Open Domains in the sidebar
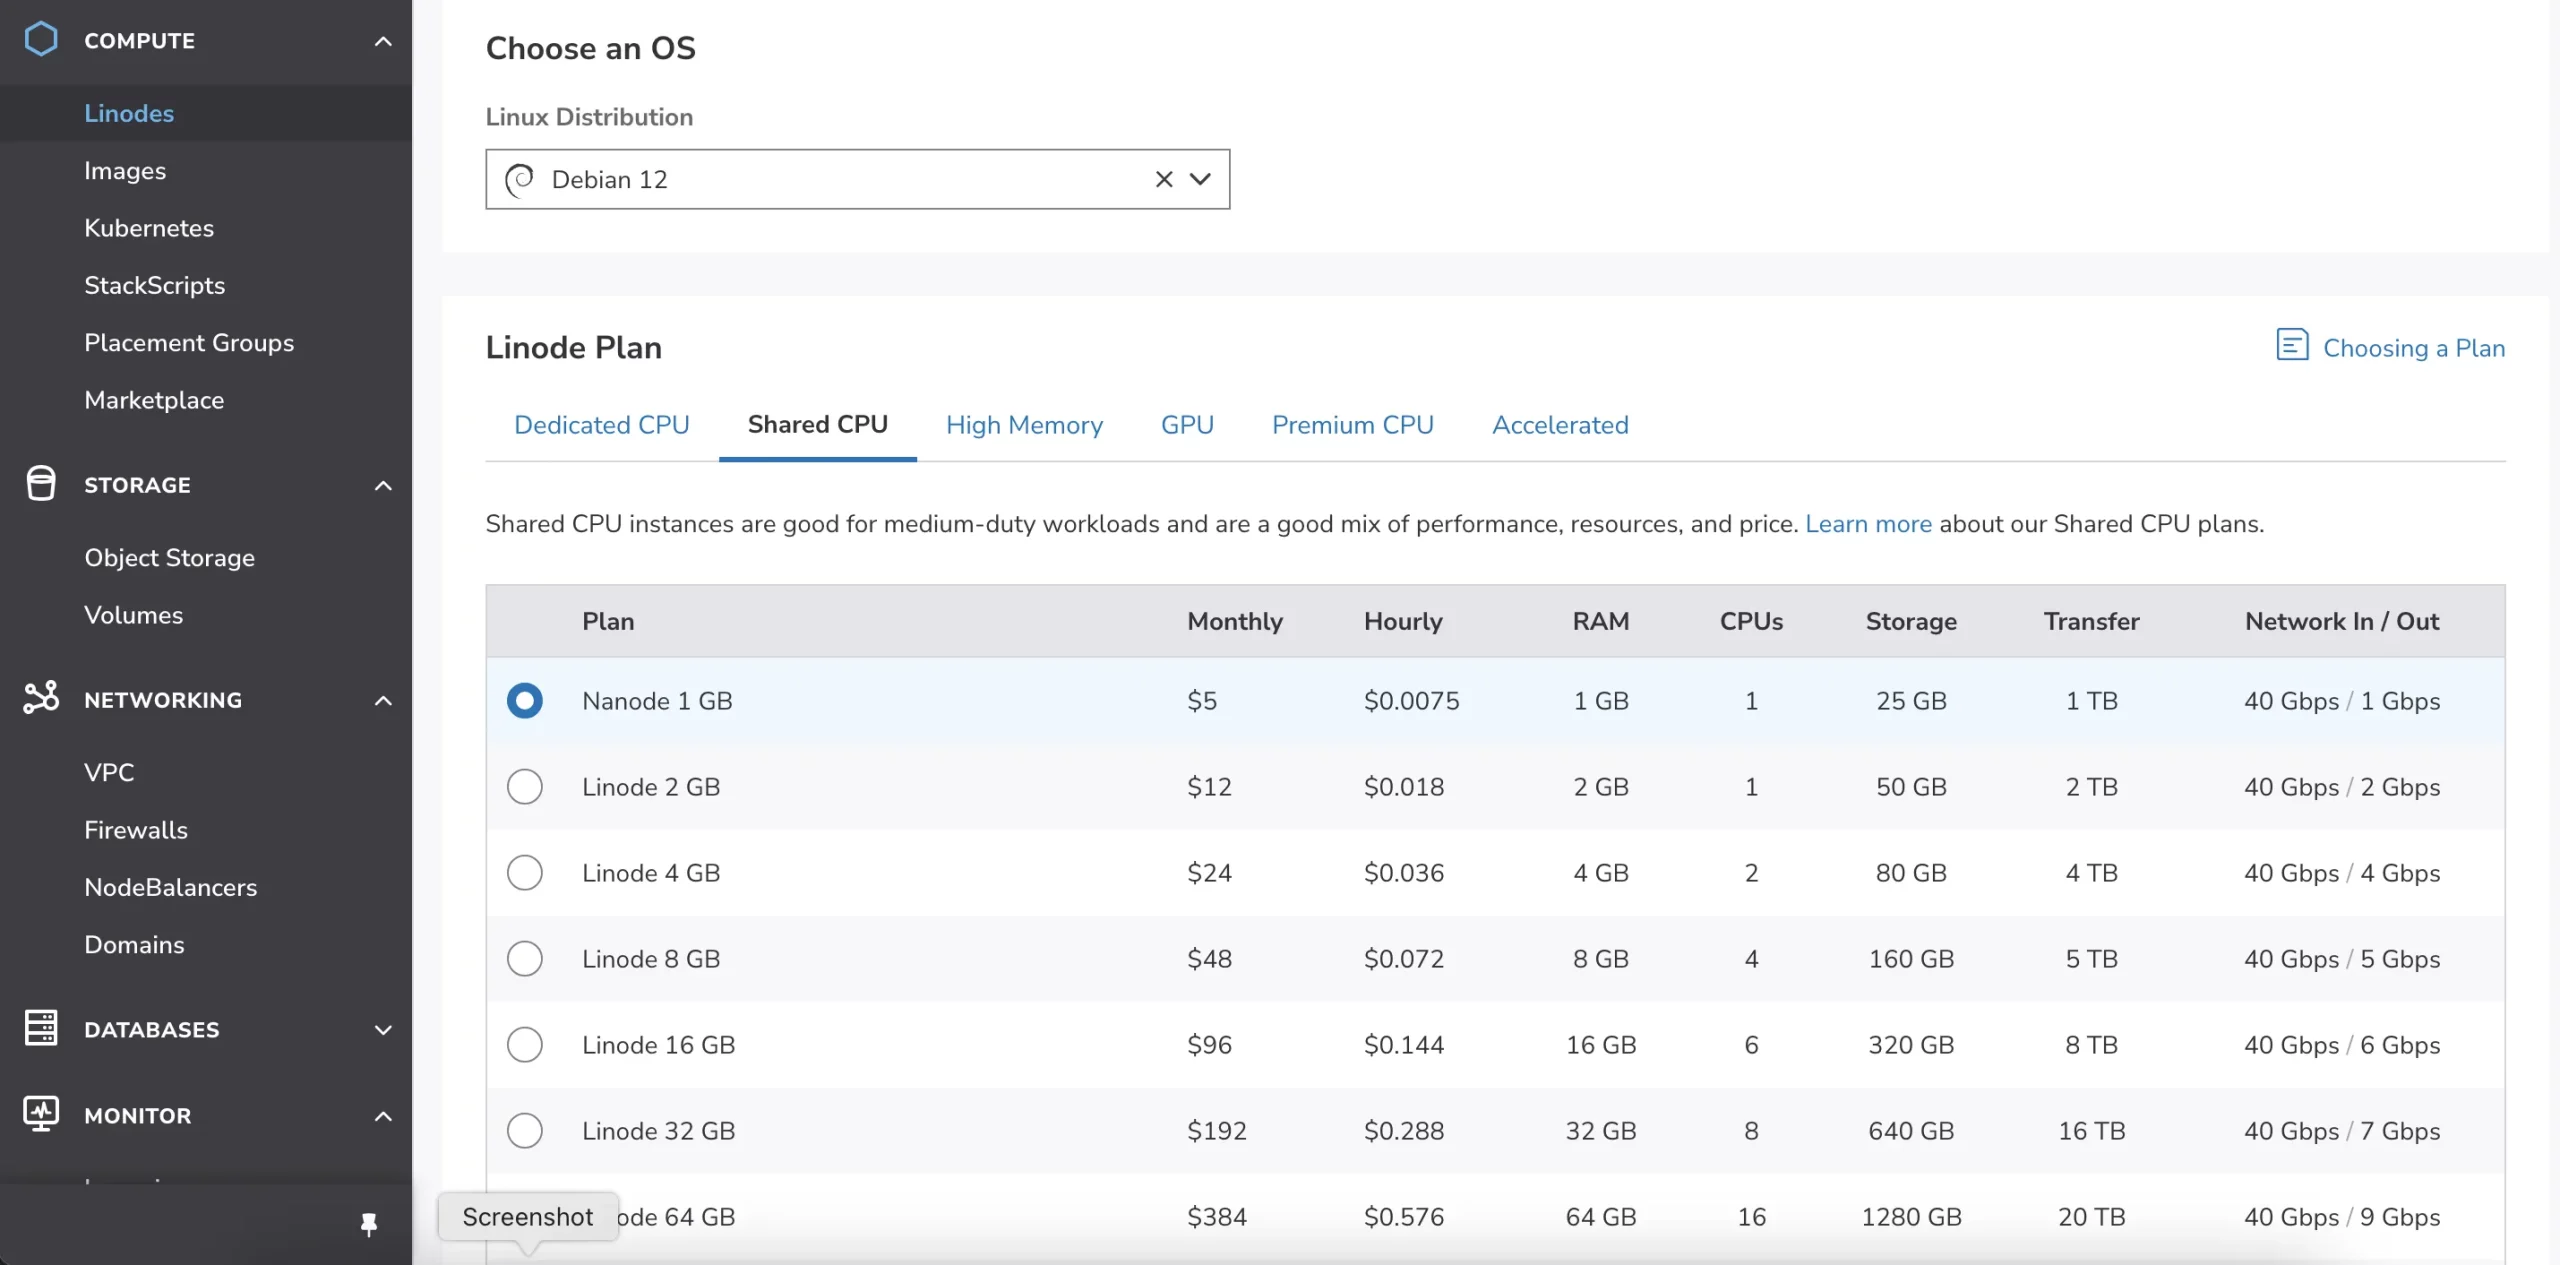 134,945
